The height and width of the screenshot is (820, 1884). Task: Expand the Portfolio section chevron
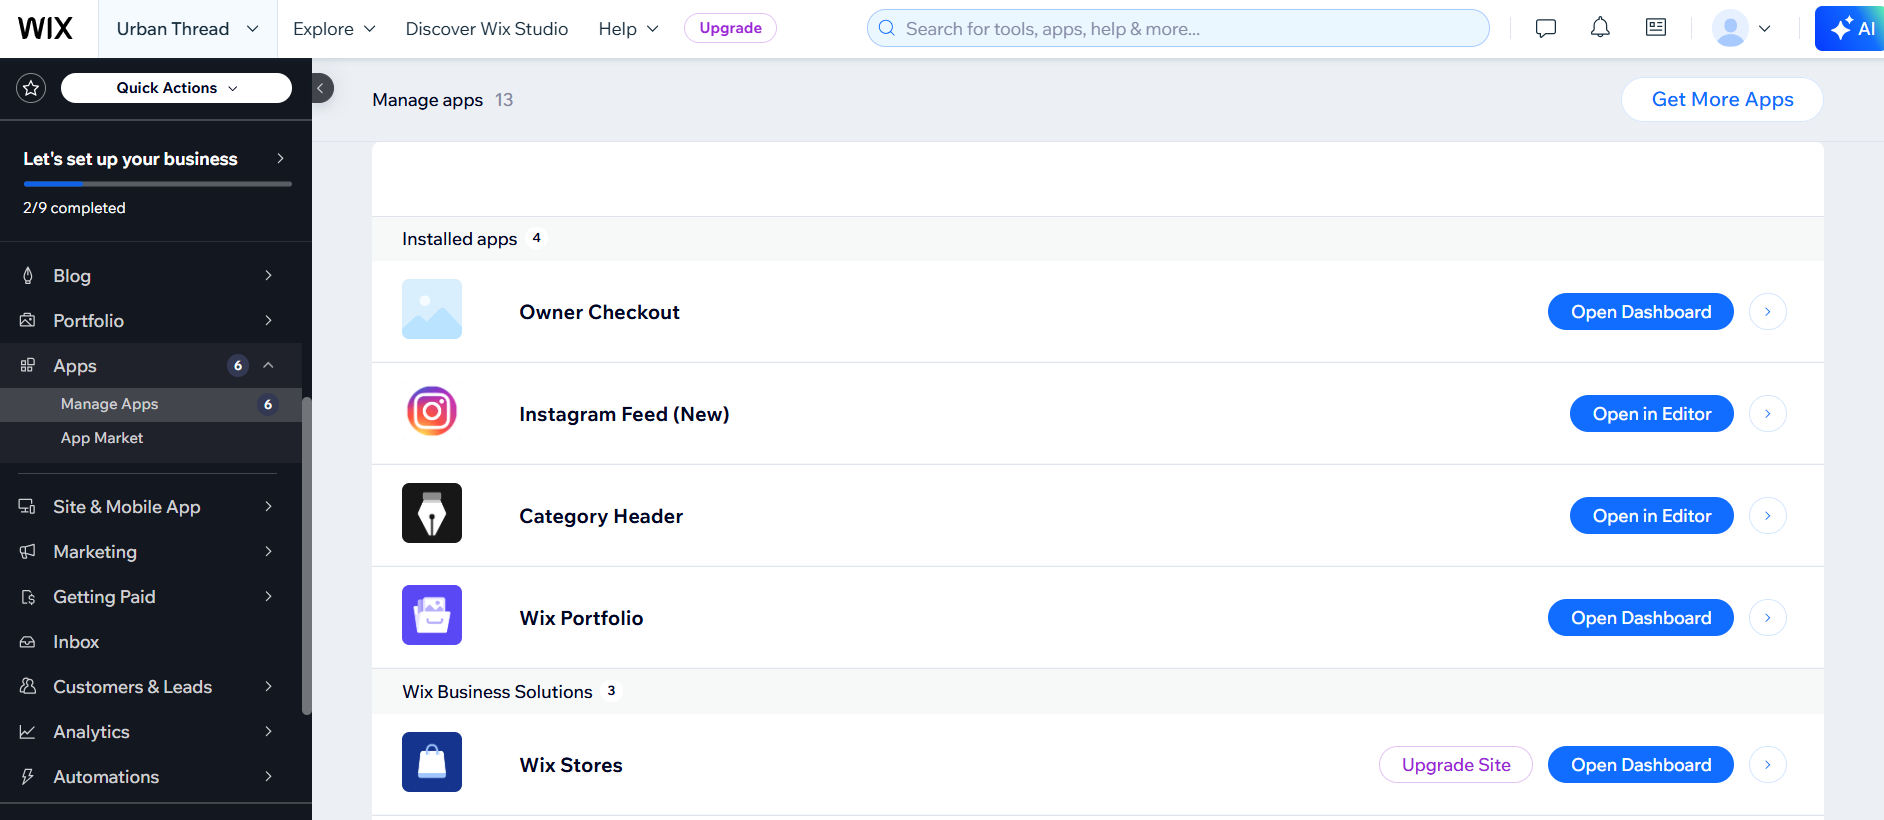268,320
